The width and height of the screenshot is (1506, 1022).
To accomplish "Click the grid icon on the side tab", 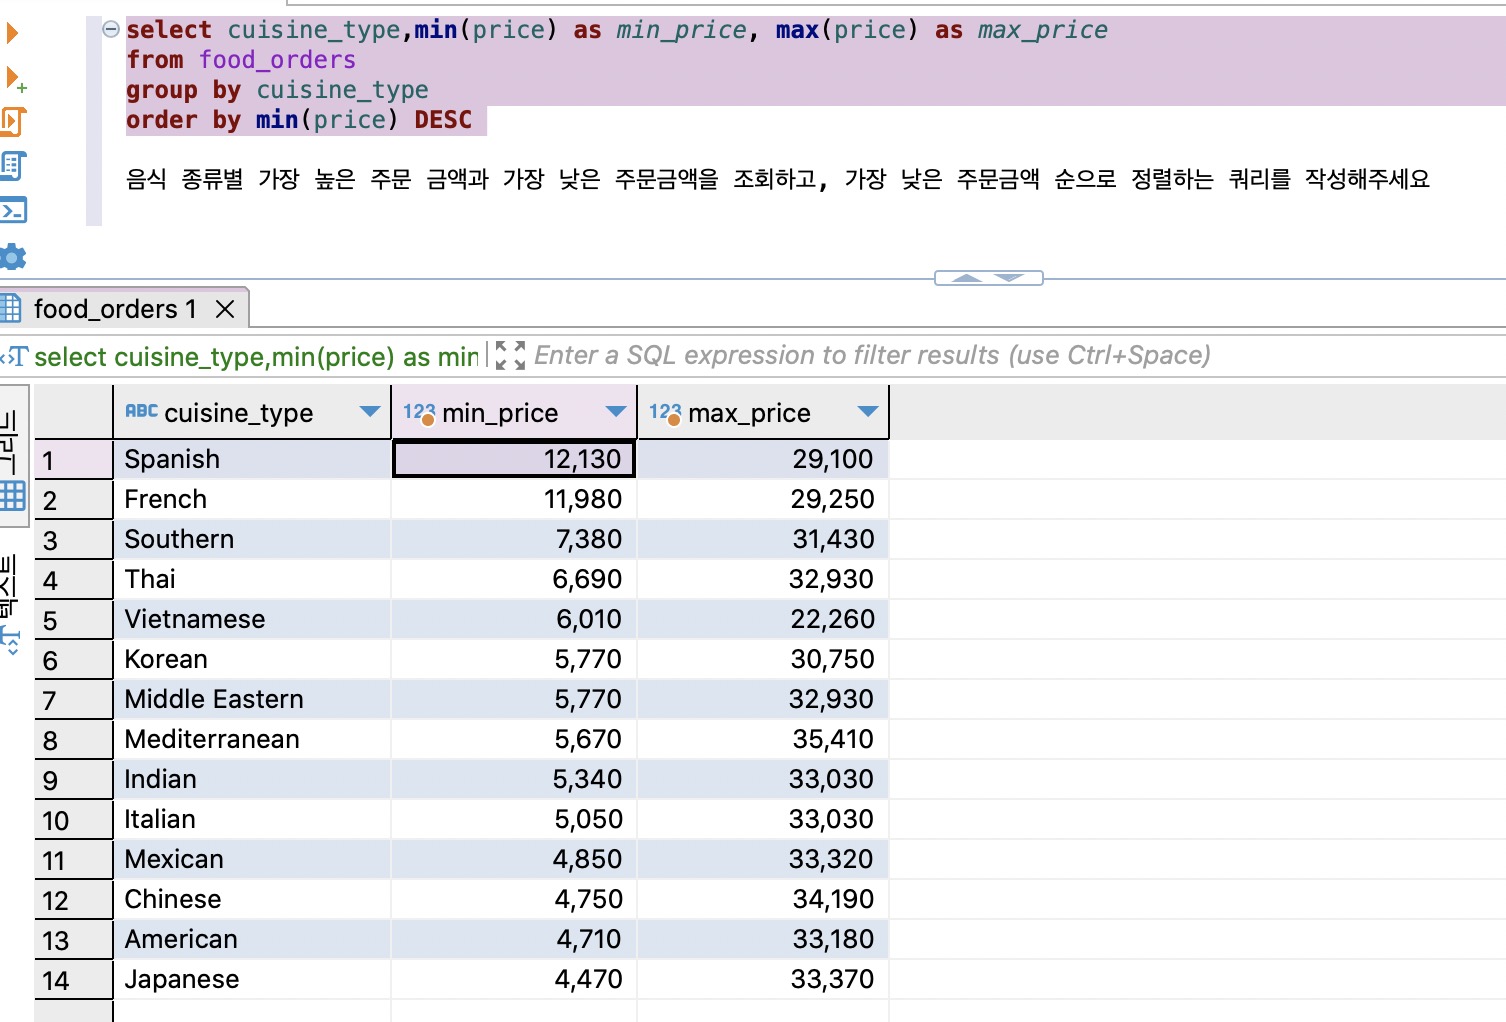I will (12, 495).
